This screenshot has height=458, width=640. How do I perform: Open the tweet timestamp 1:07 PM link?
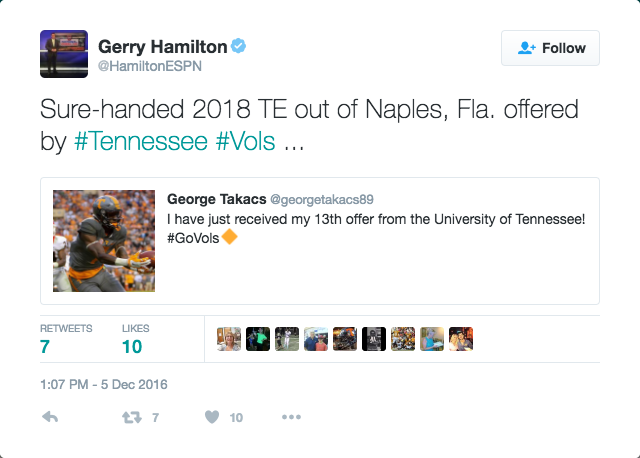click(104, 385)
